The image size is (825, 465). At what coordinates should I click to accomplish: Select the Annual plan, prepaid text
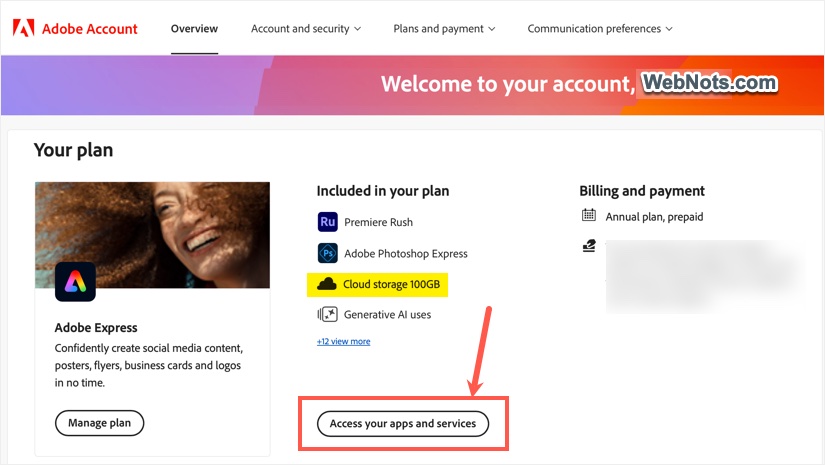654,217
